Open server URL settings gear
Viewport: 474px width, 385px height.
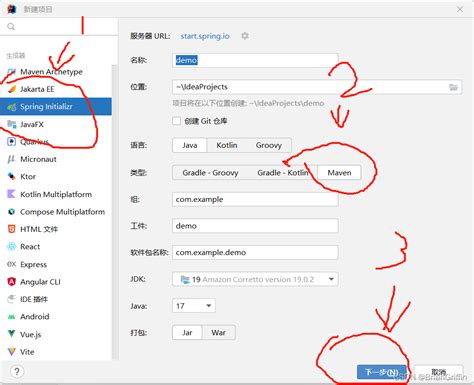pos(245,36)
